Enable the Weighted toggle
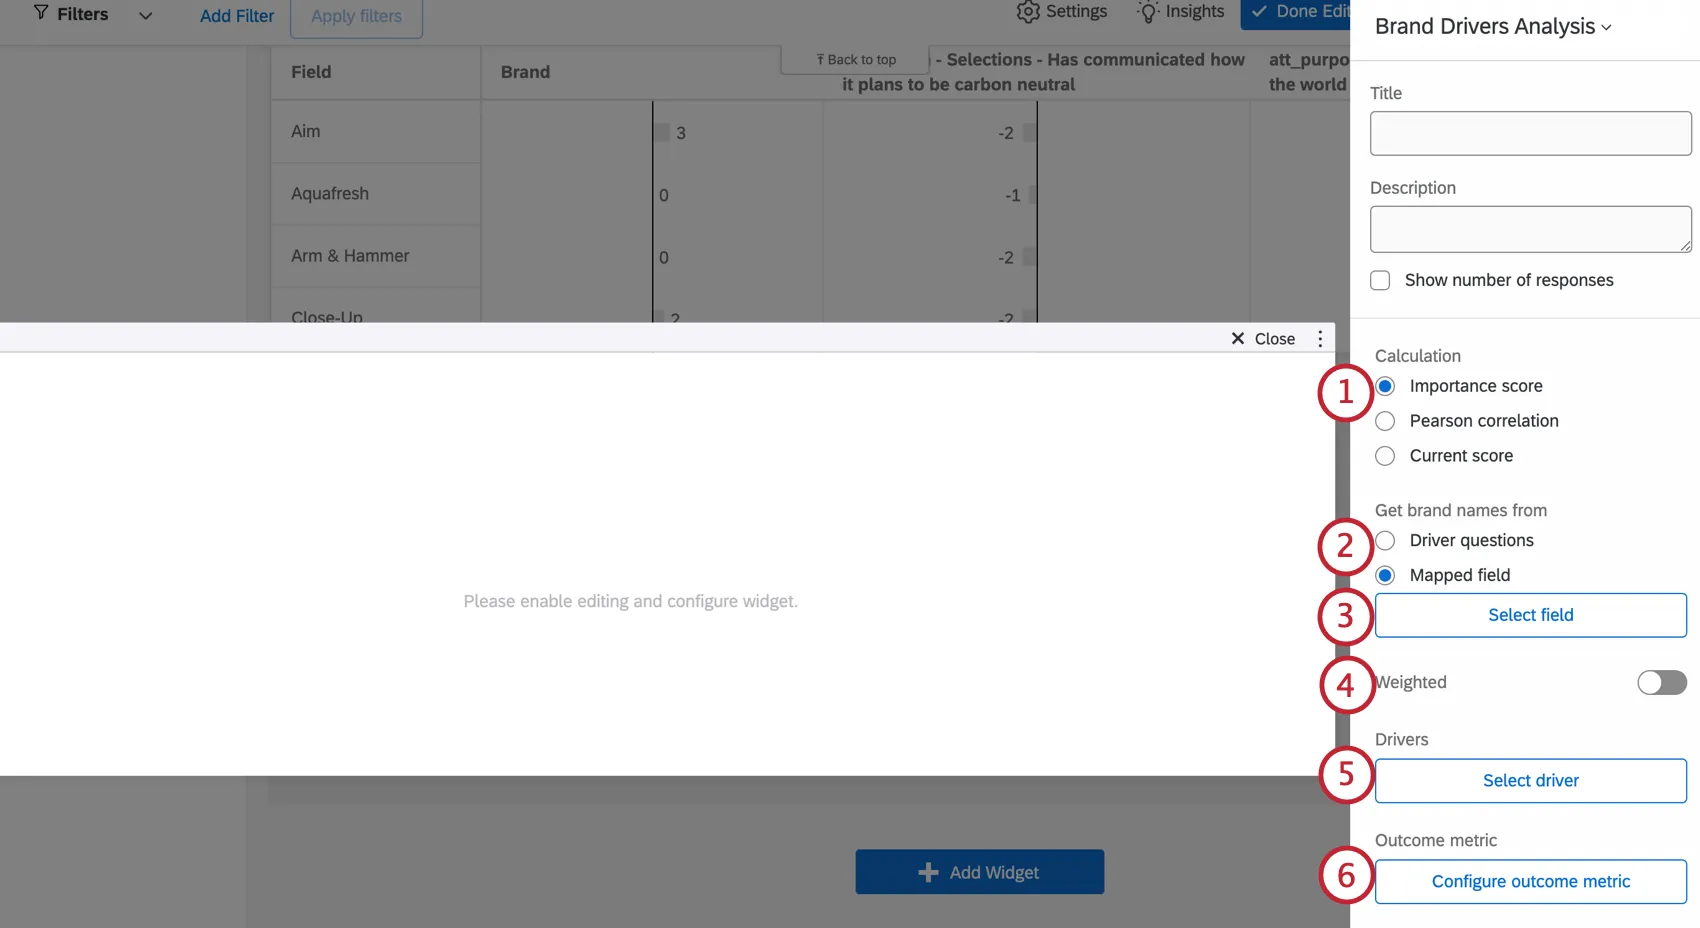 click(x=1661, y=682)
